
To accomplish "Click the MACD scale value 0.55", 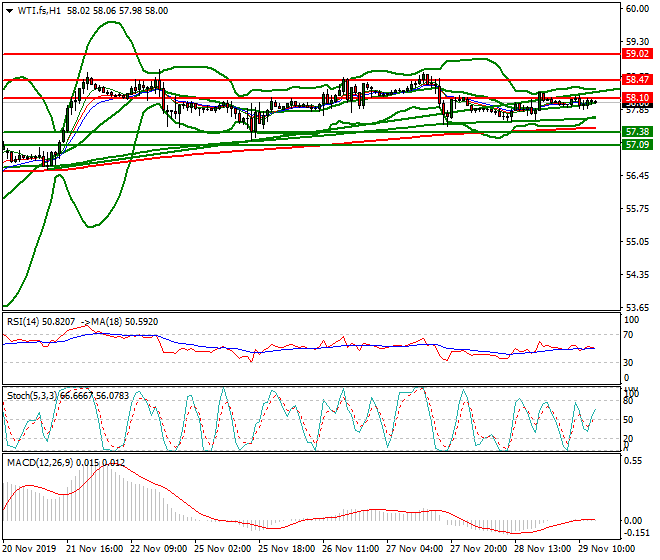I will point(633,461).
